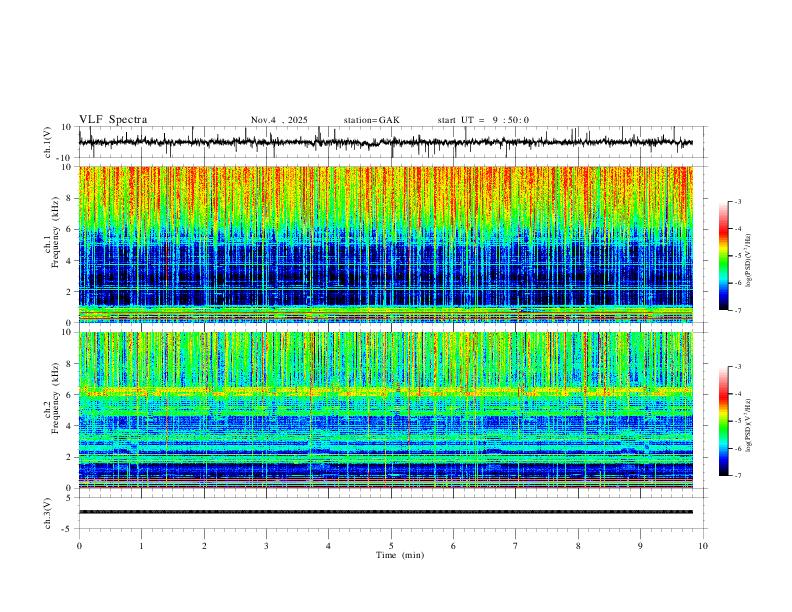Click time axis tick label "7"

(516, 546)
